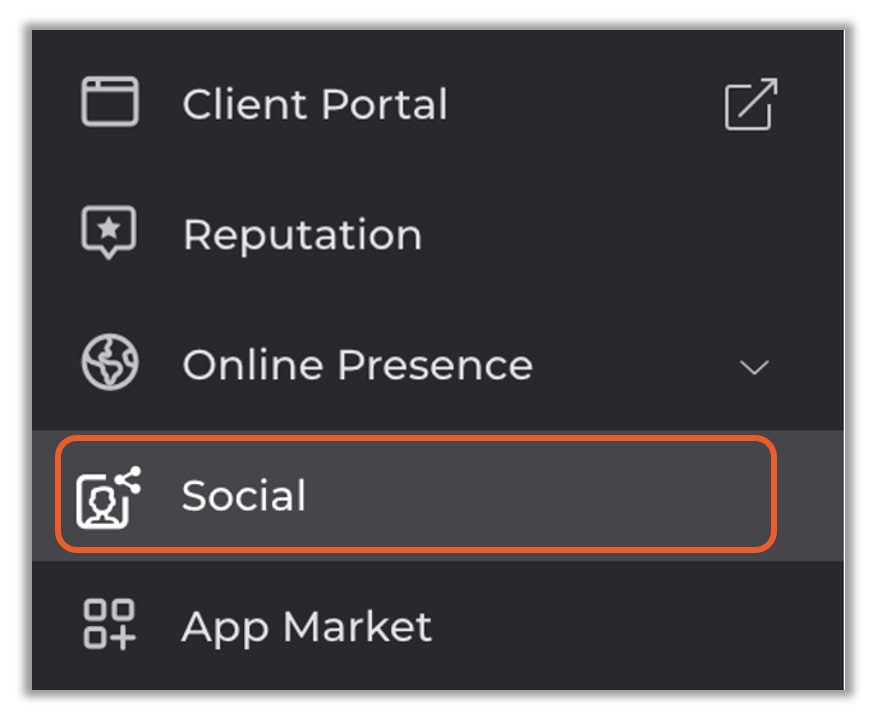870x716 pixels.
Task: Click the Social profile share icon
Action: [109, 497]
